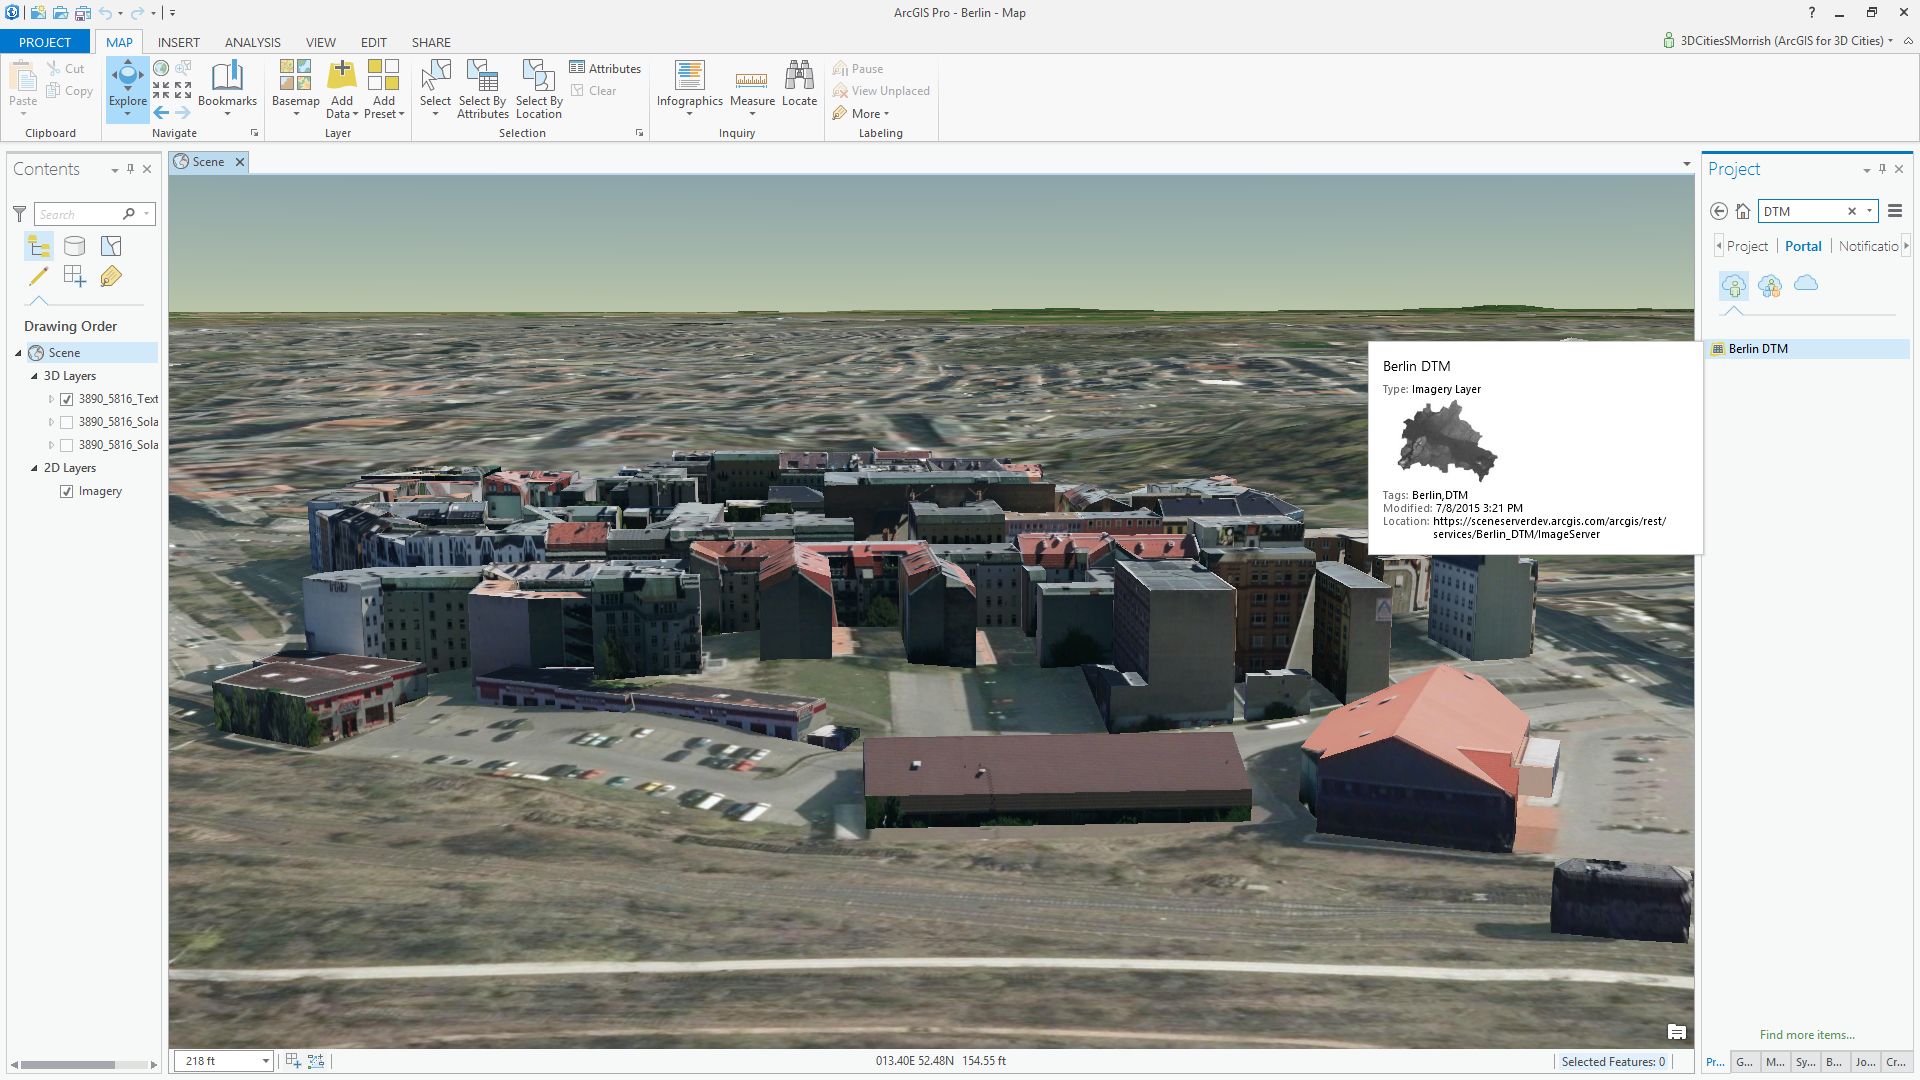List by Snapping icon

[x=75, y=276]
